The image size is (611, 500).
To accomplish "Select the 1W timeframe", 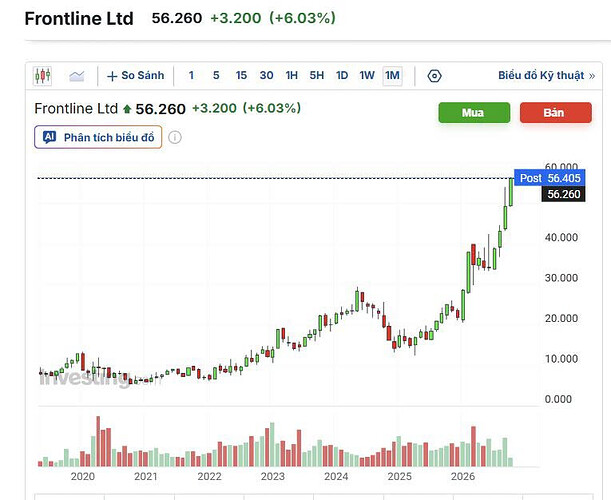I will tap(367, 76).
